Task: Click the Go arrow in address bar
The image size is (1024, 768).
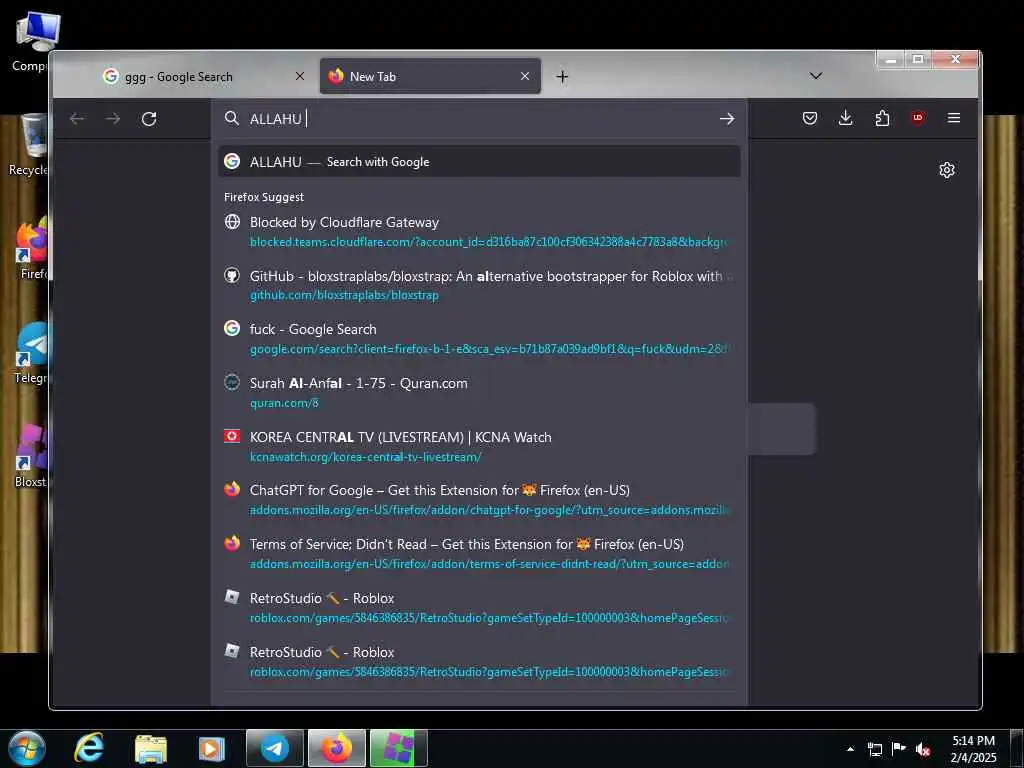Action: pos(727,119)
